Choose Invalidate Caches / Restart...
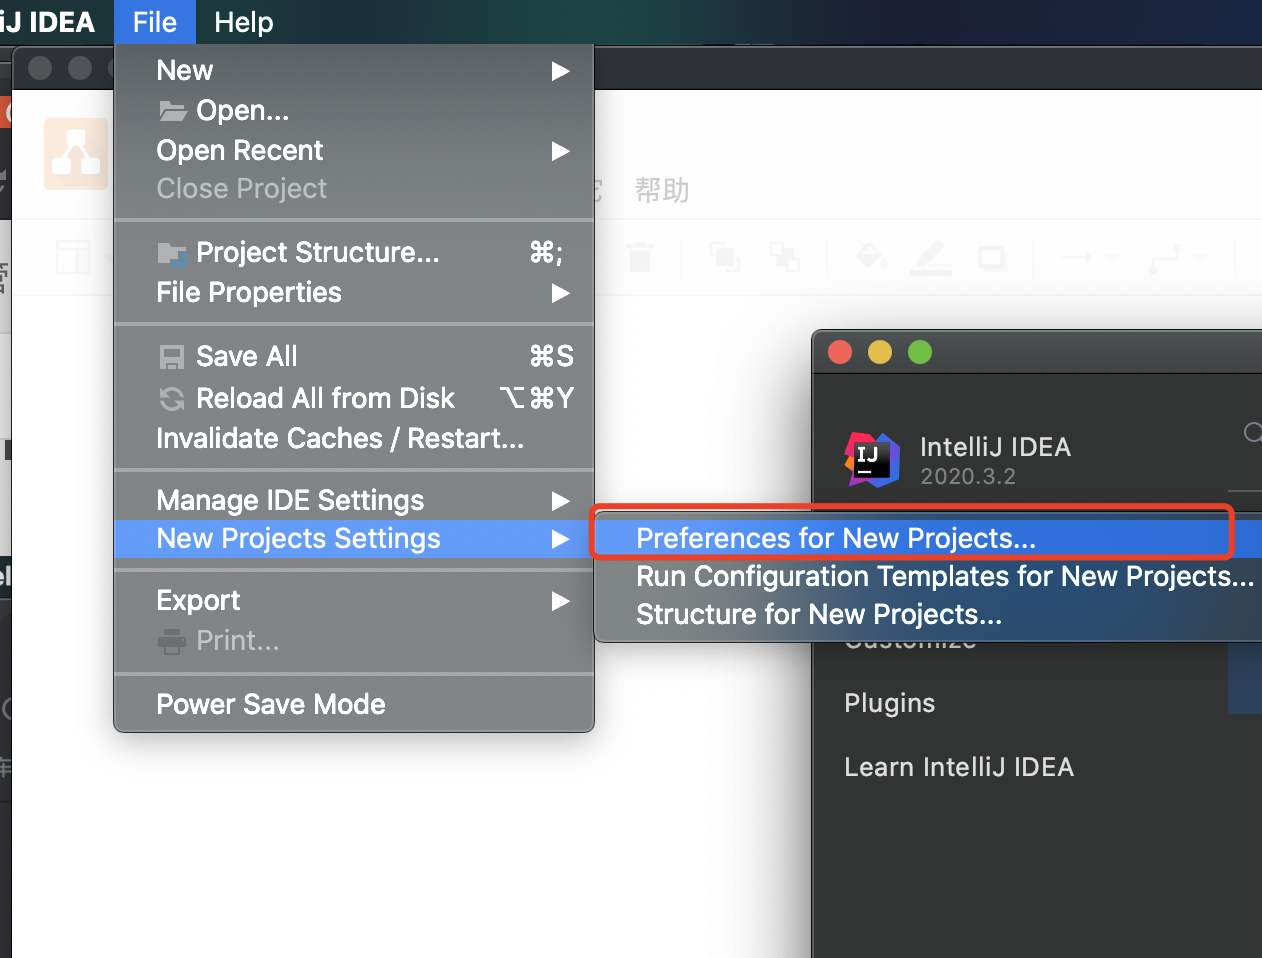This screenshot has width=1262, height=958. click(354, 438)
